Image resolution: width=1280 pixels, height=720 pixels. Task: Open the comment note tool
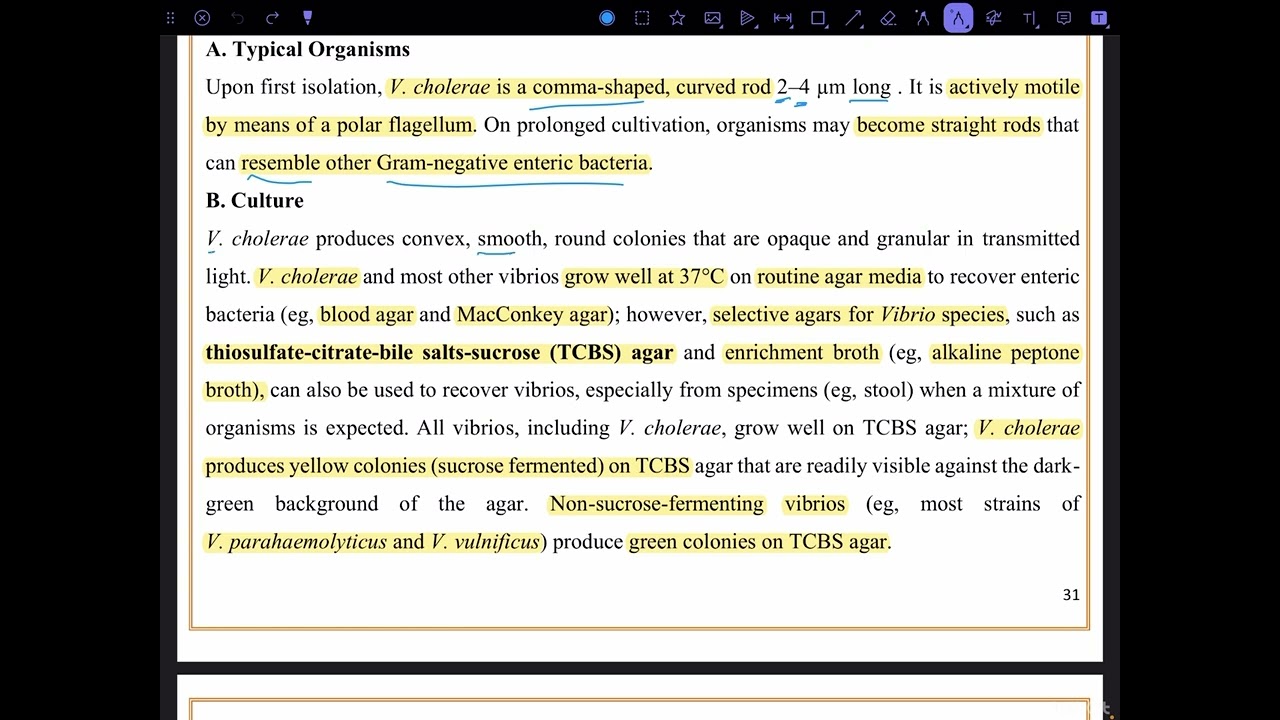(x=1064, y=18)
